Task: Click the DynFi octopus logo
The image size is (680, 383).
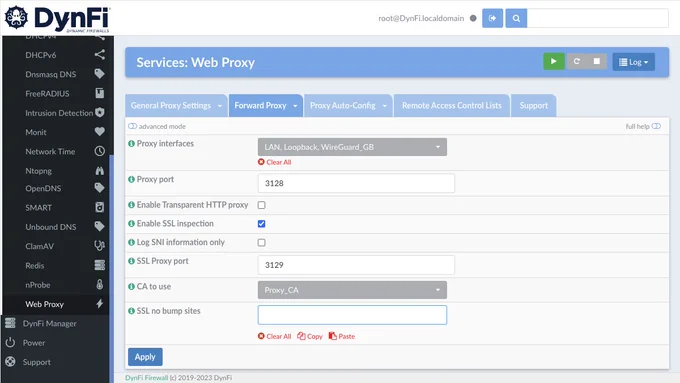Action: point(16,17)
